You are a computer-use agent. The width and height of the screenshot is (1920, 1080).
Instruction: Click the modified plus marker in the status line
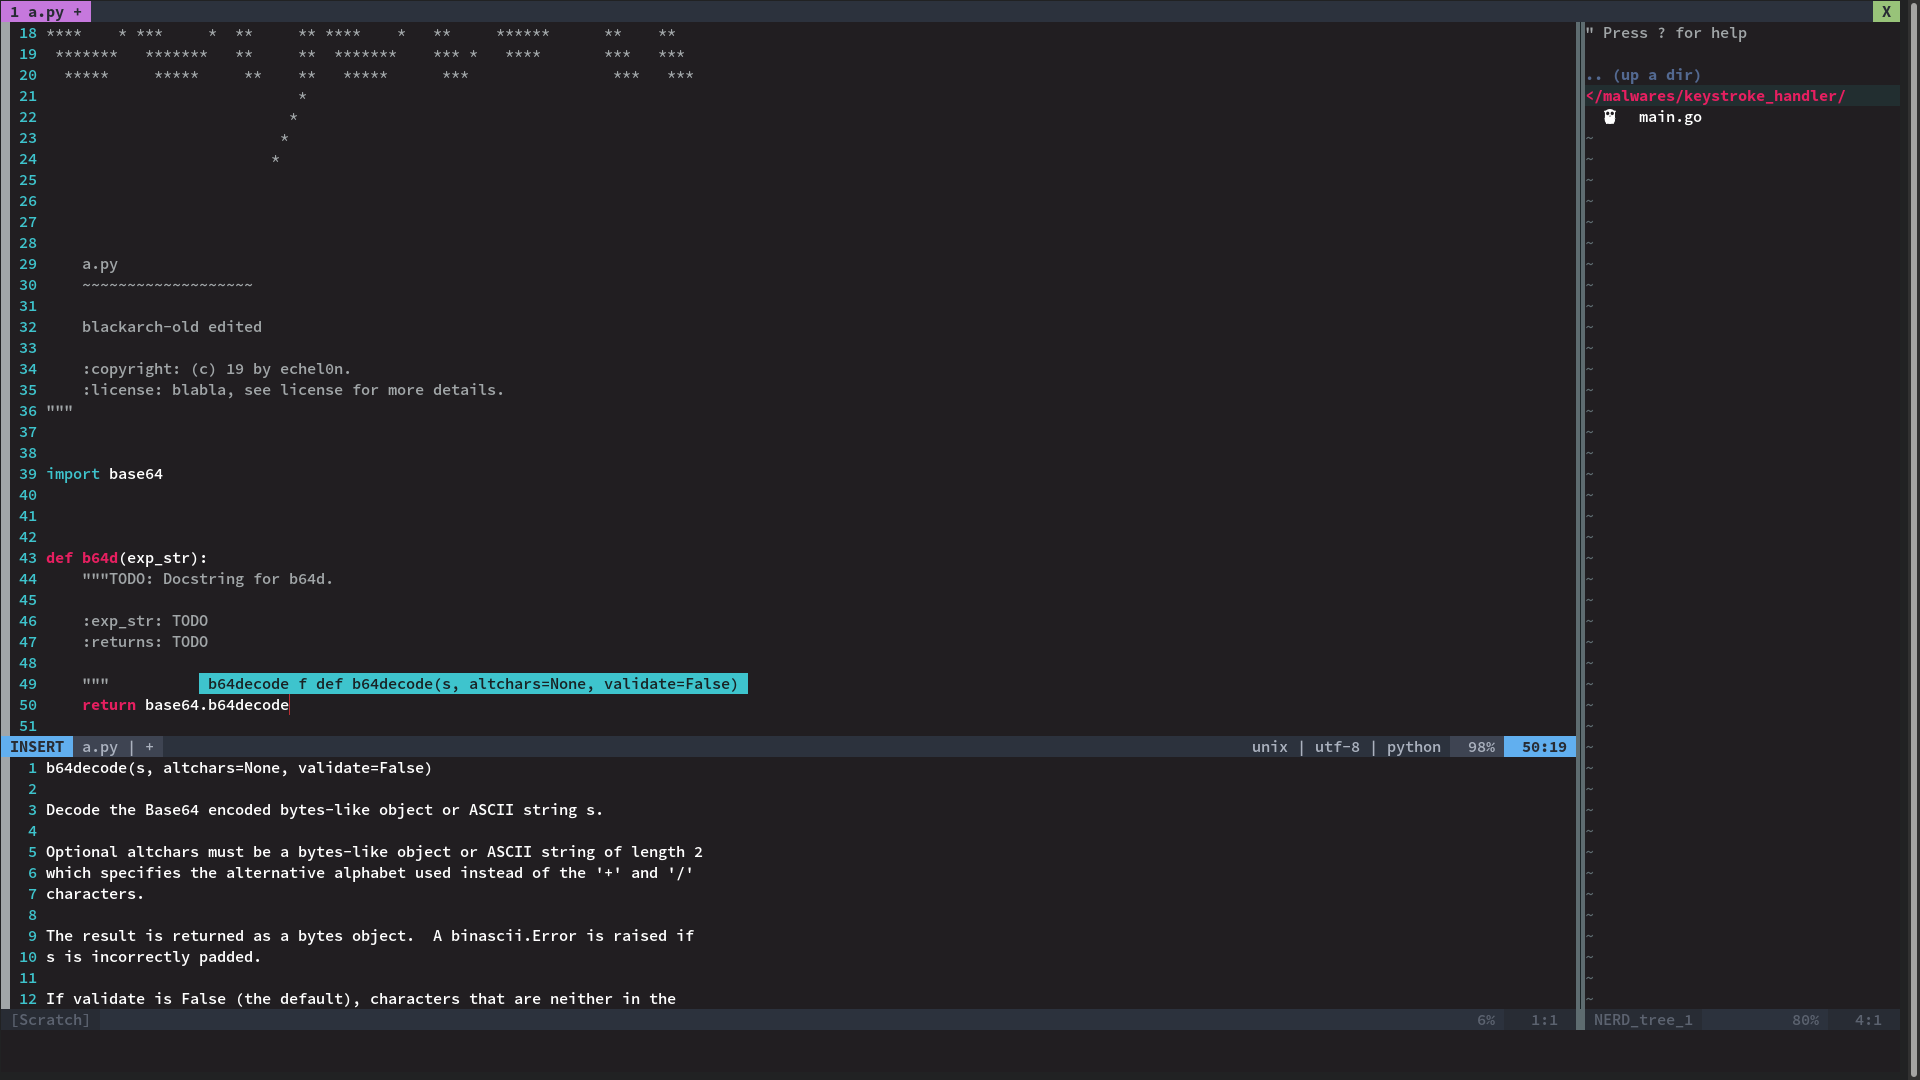coord(150,747)
